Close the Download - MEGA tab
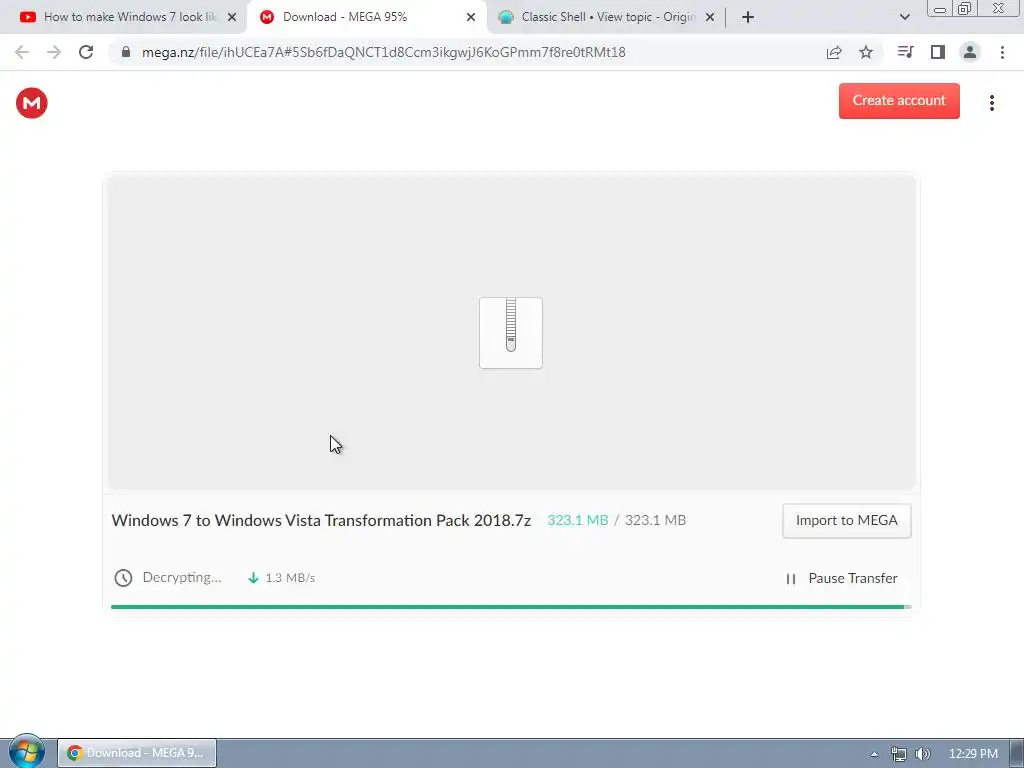This screenshot has height=768, width=1024. (471, 18)
